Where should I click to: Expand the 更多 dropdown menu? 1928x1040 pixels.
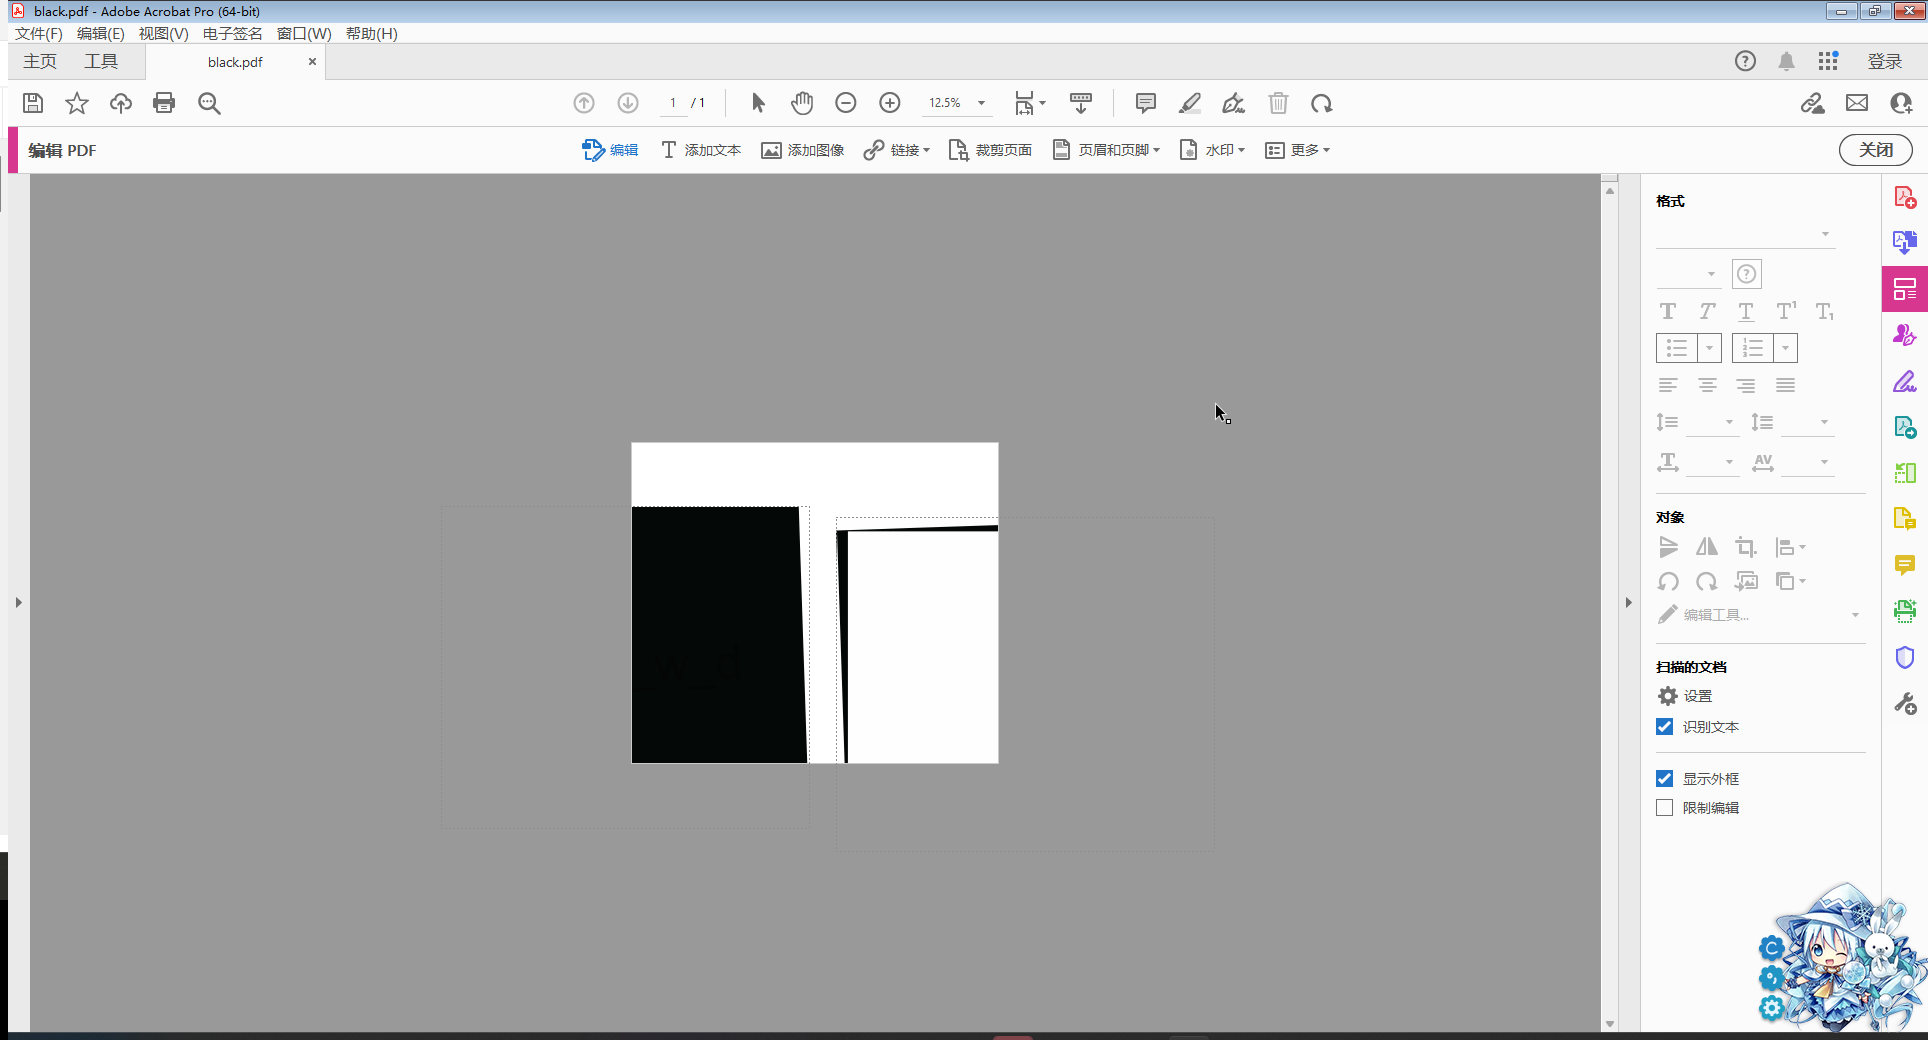[1298, 150]
